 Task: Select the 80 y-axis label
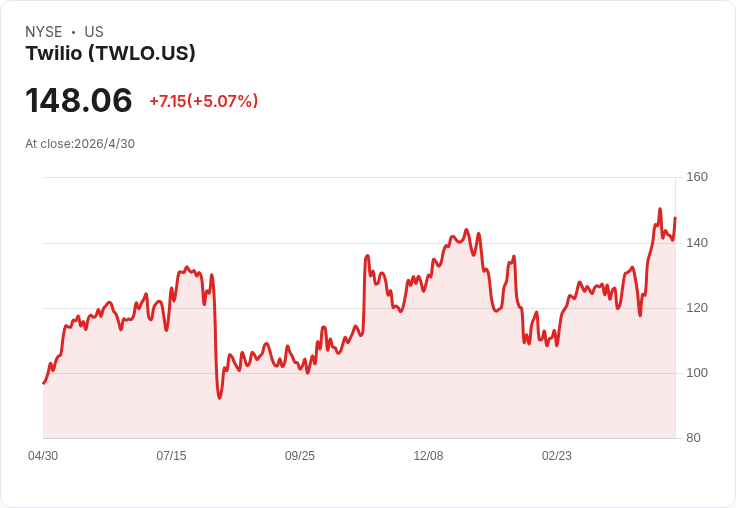click(x=693, y=438)
